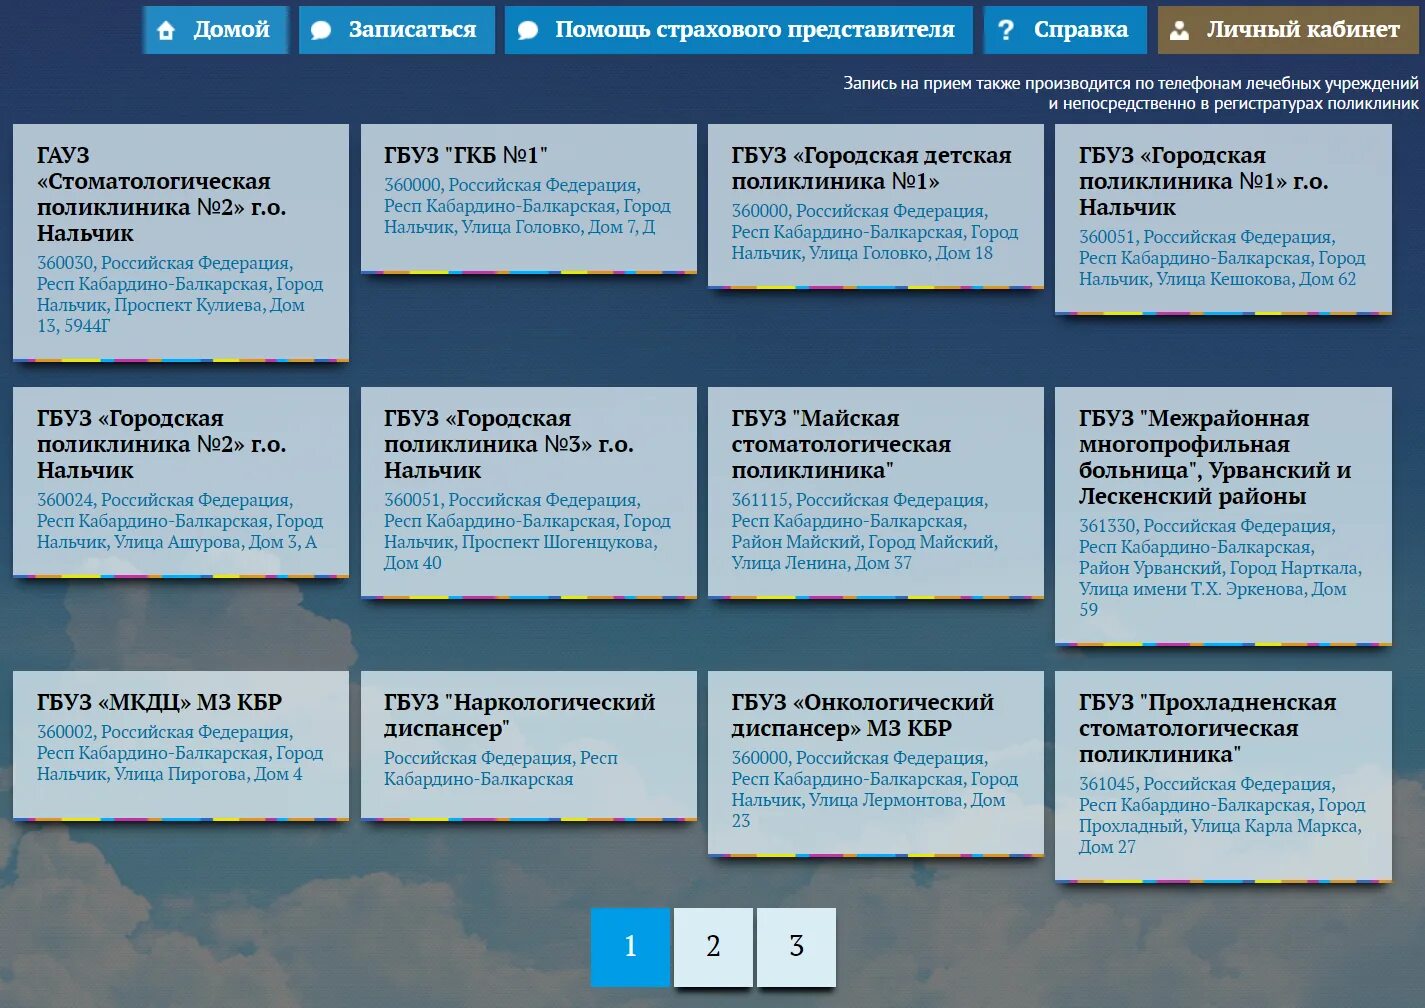
Task: Go to the Домой menu item
Action: coord(216,30)
